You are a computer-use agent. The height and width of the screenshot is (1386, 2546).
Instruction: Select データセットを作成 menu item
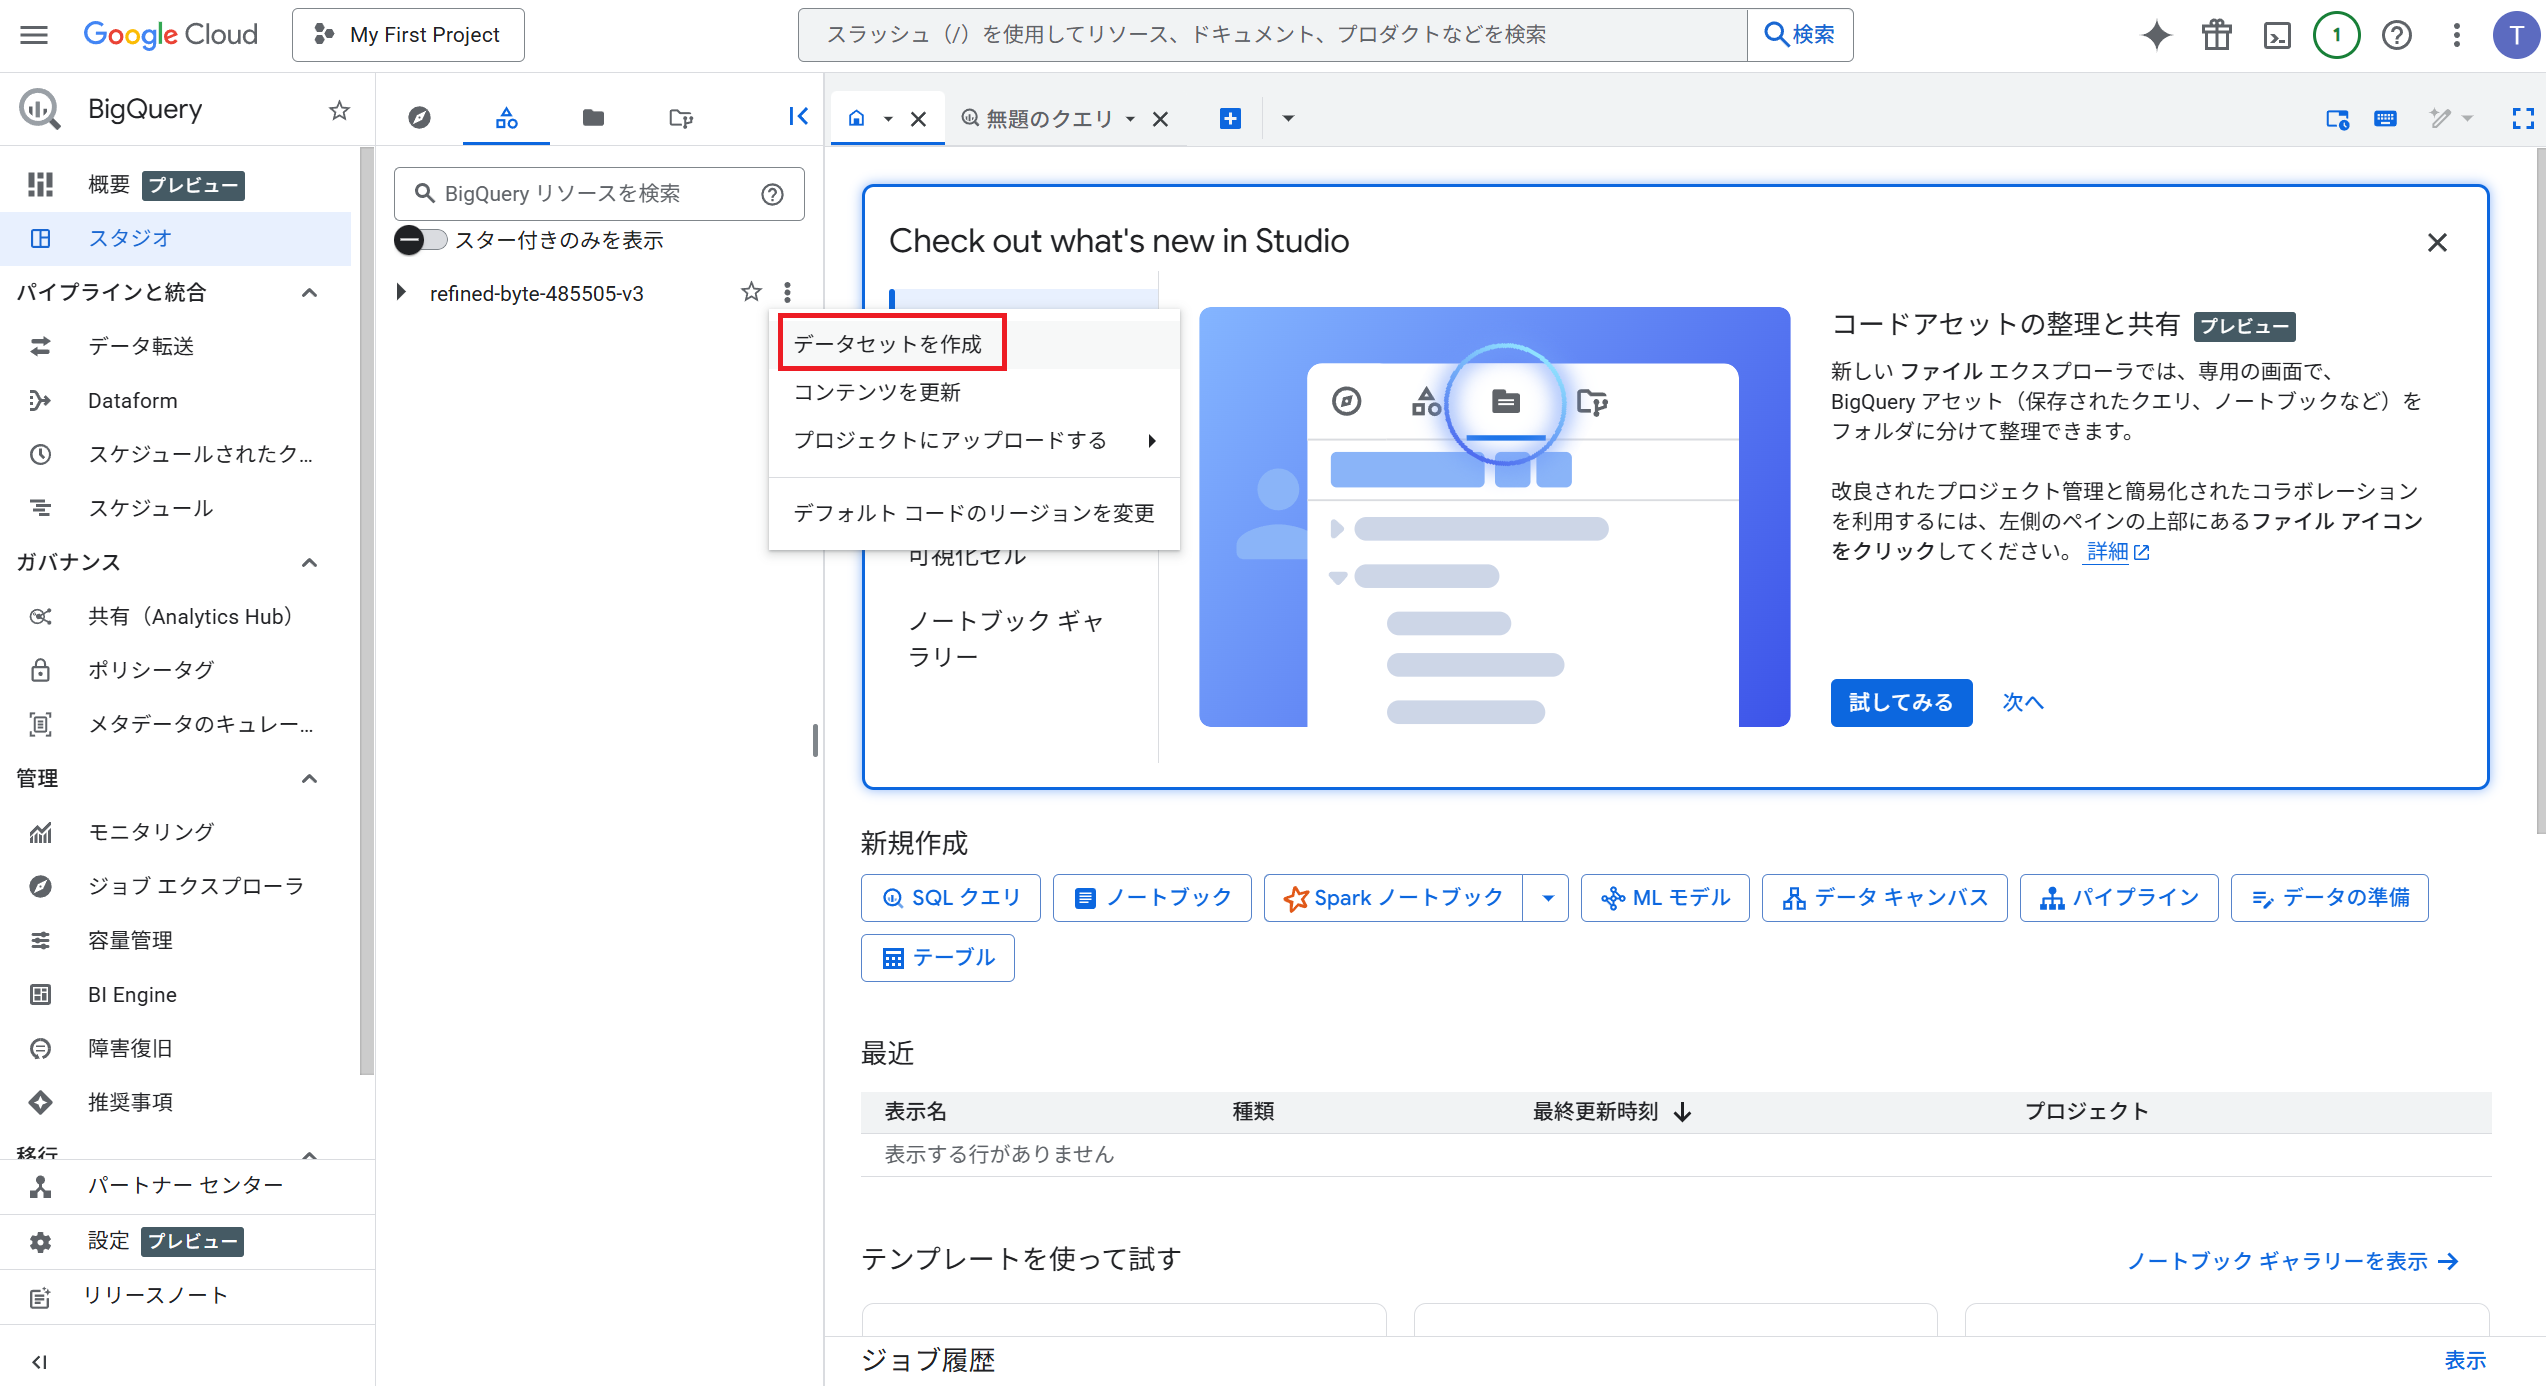pyautogui.click(x=888, y=344)
